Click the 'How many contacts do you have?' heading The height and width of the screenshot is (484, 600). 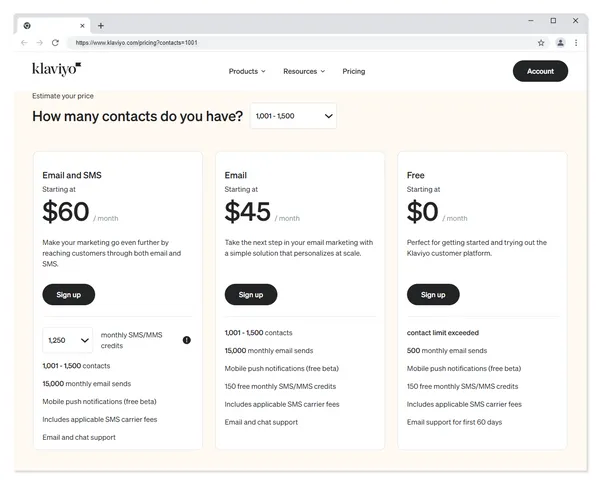(x=137, y=116)
